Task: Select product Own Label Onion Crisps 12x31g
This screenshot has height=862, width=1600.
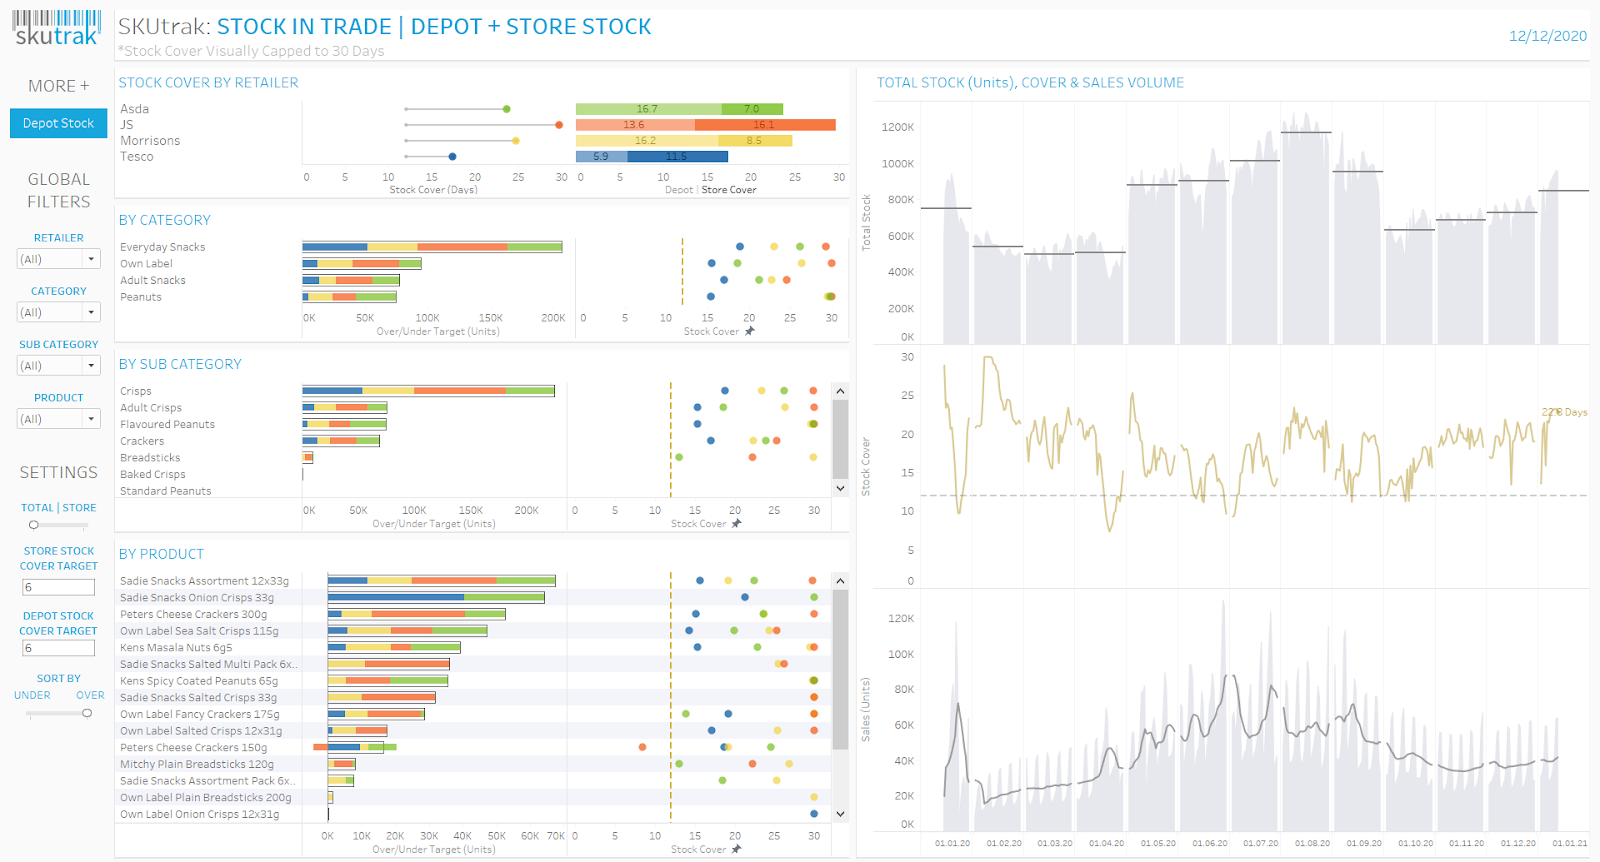Action: [x=200, y=814]
